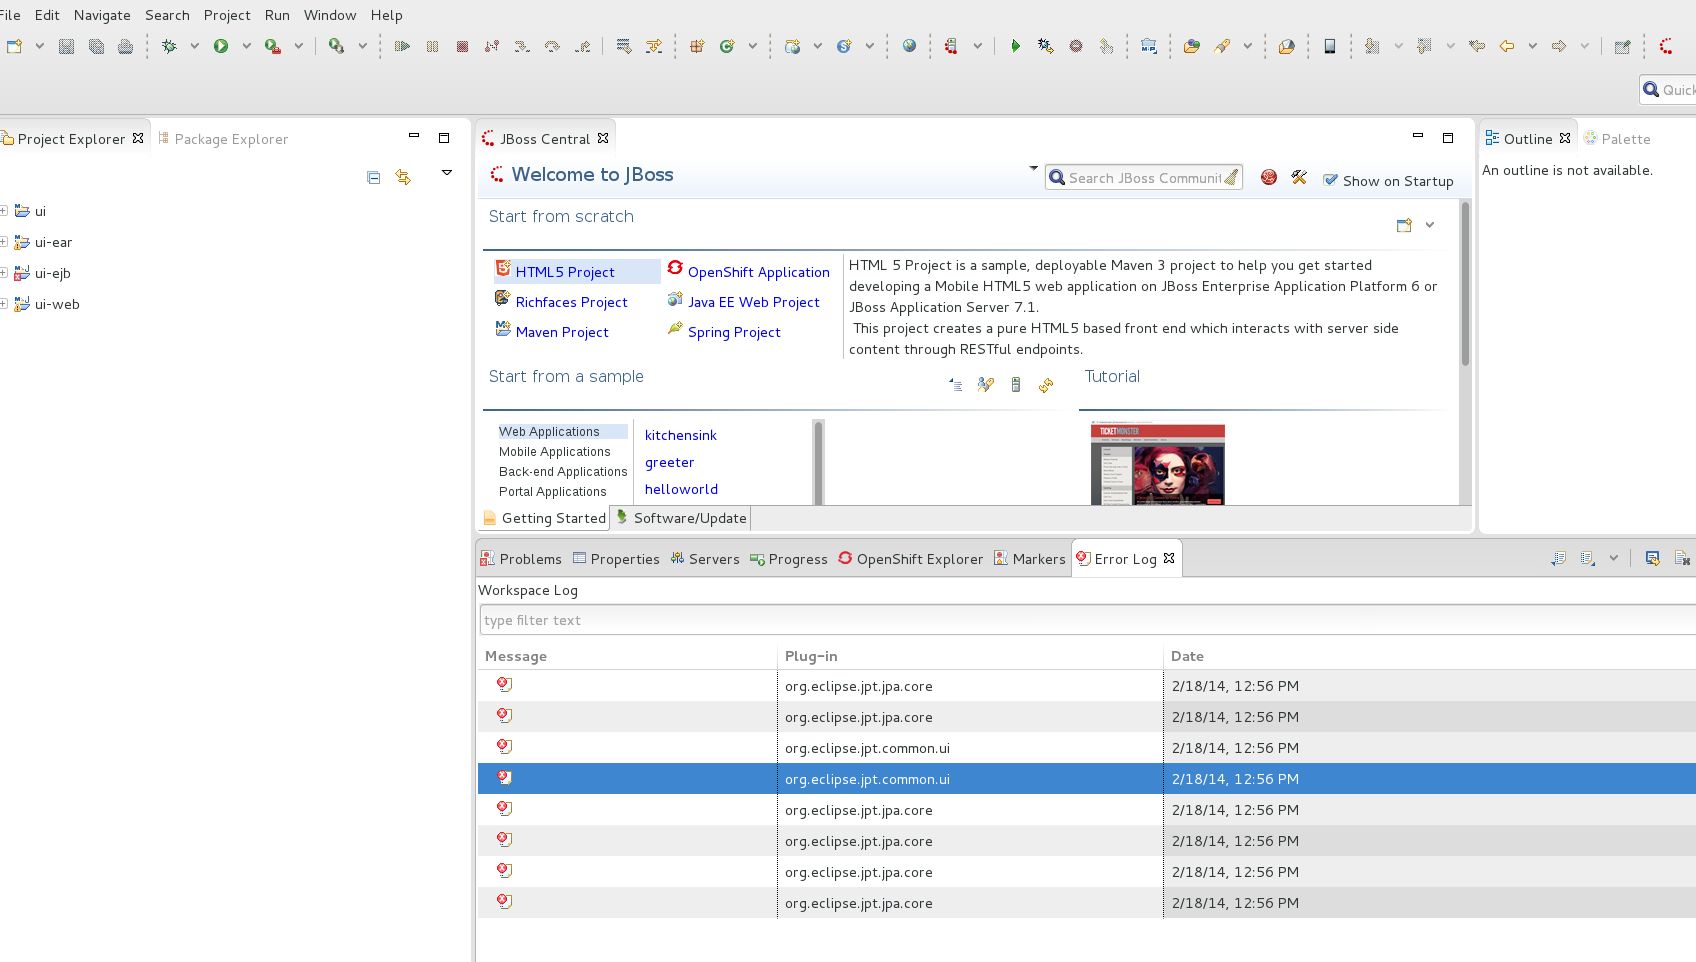Image resolution: width=1696 pixels, height=962 pixels.
Task: Expand the ui project tree node
Action: click(4, 211)
